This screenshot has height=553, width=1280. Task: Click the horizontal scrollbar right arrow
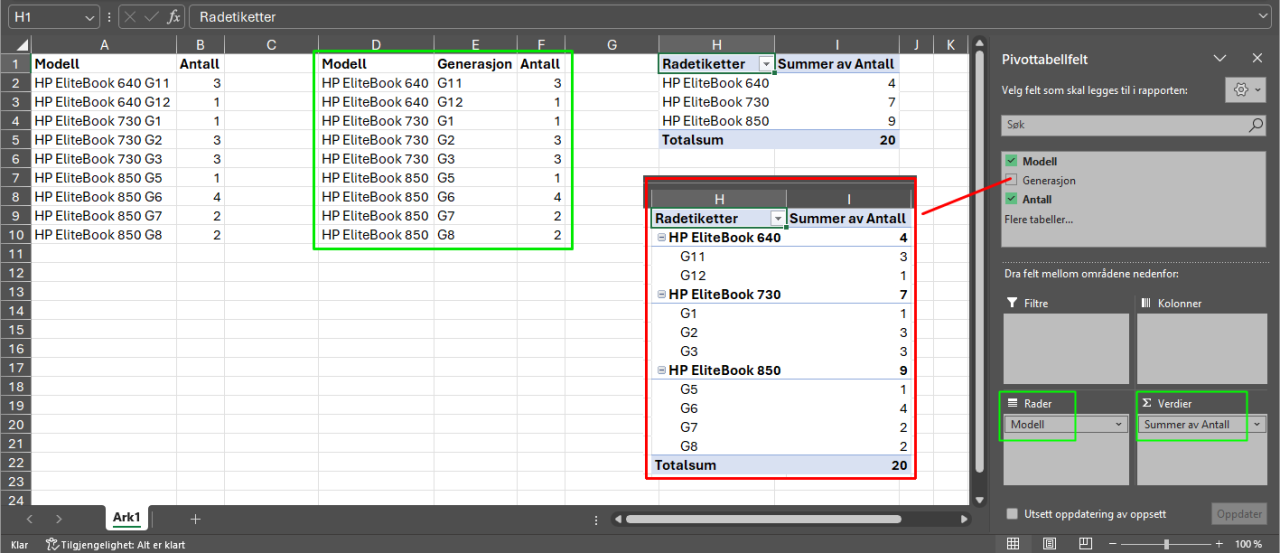click(966, 519)
